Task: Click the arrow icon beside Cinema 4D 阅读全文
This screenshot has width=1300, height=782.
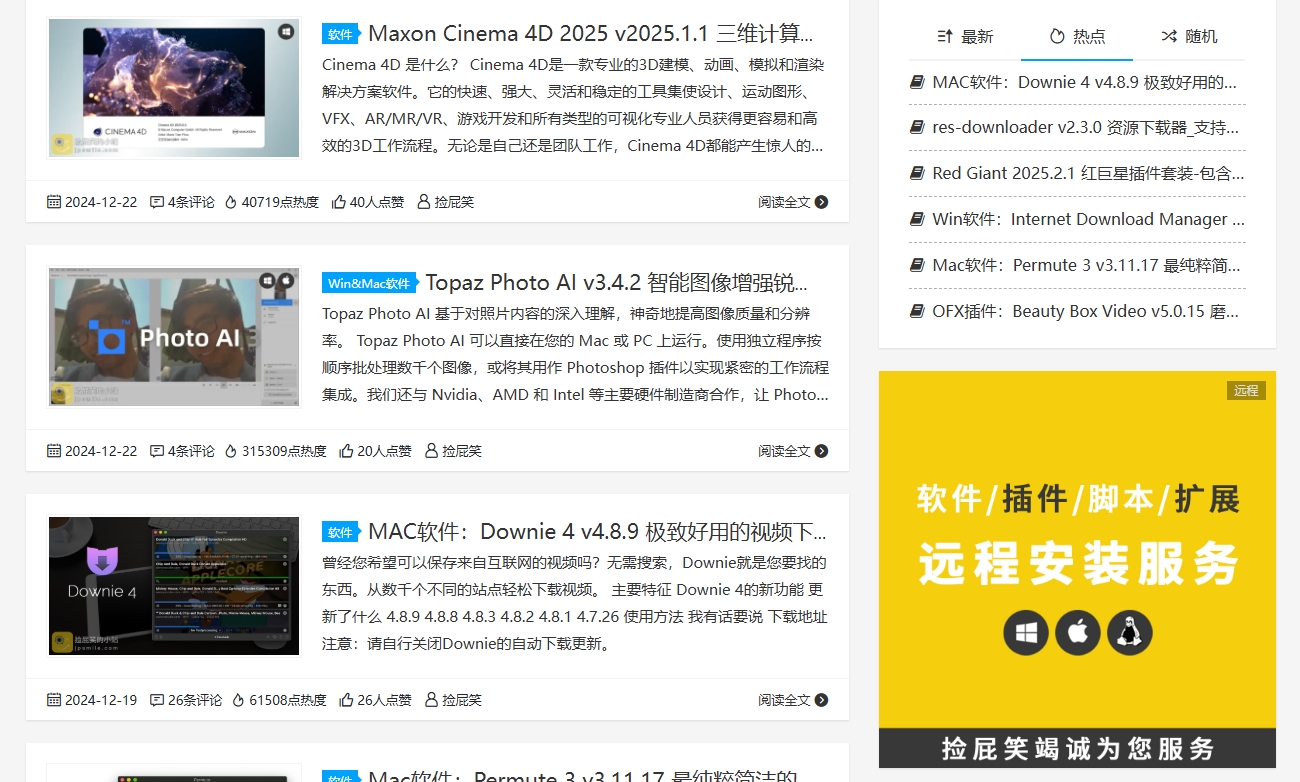Action: tap(822, 202)
